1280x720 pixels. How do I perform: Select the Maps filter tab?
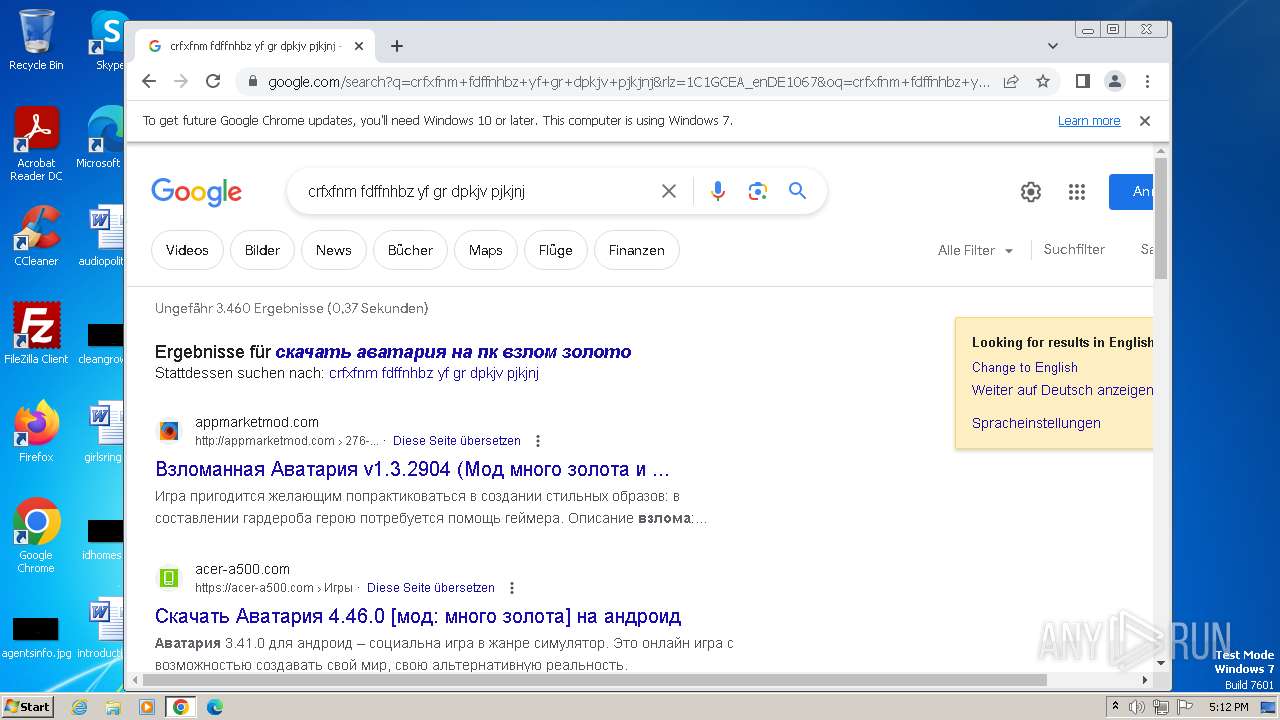pyautogui.click(x=485, y=250)
